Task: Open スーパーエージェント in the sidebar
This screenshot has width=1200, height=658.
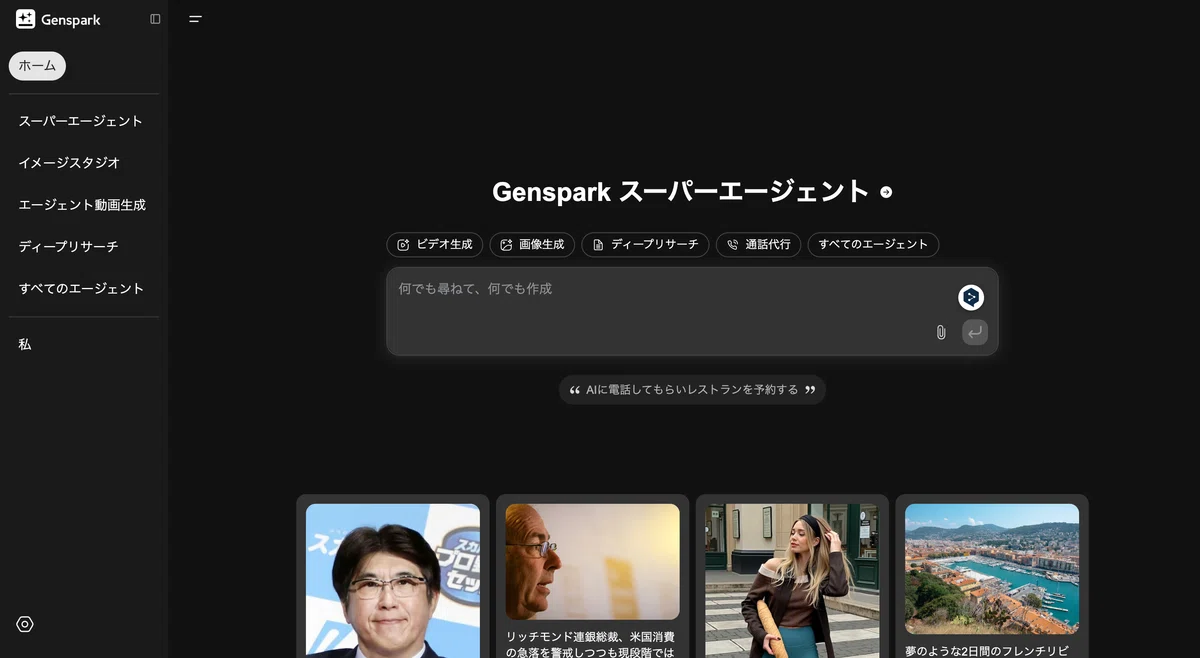Action: click(x=81, y=121)
